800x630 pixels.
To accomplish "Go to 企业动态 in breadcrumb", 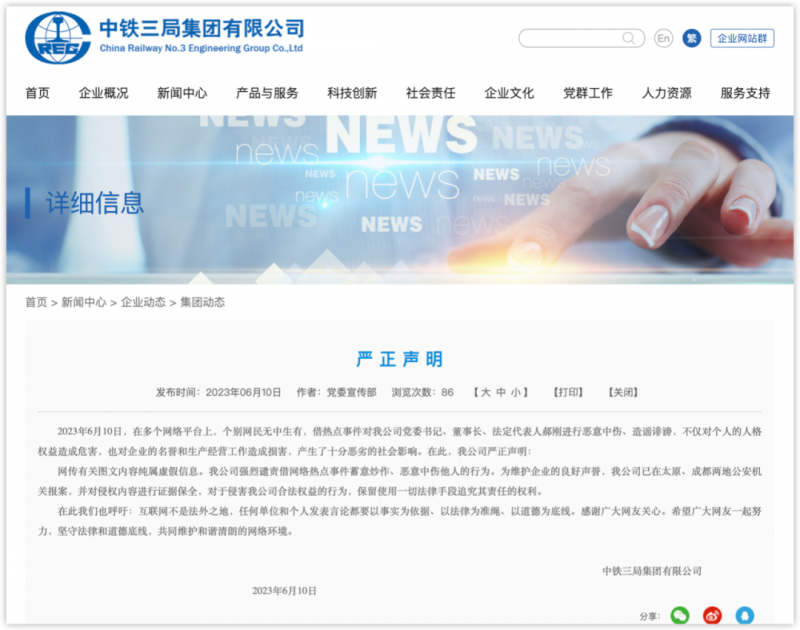I will 143,302.
